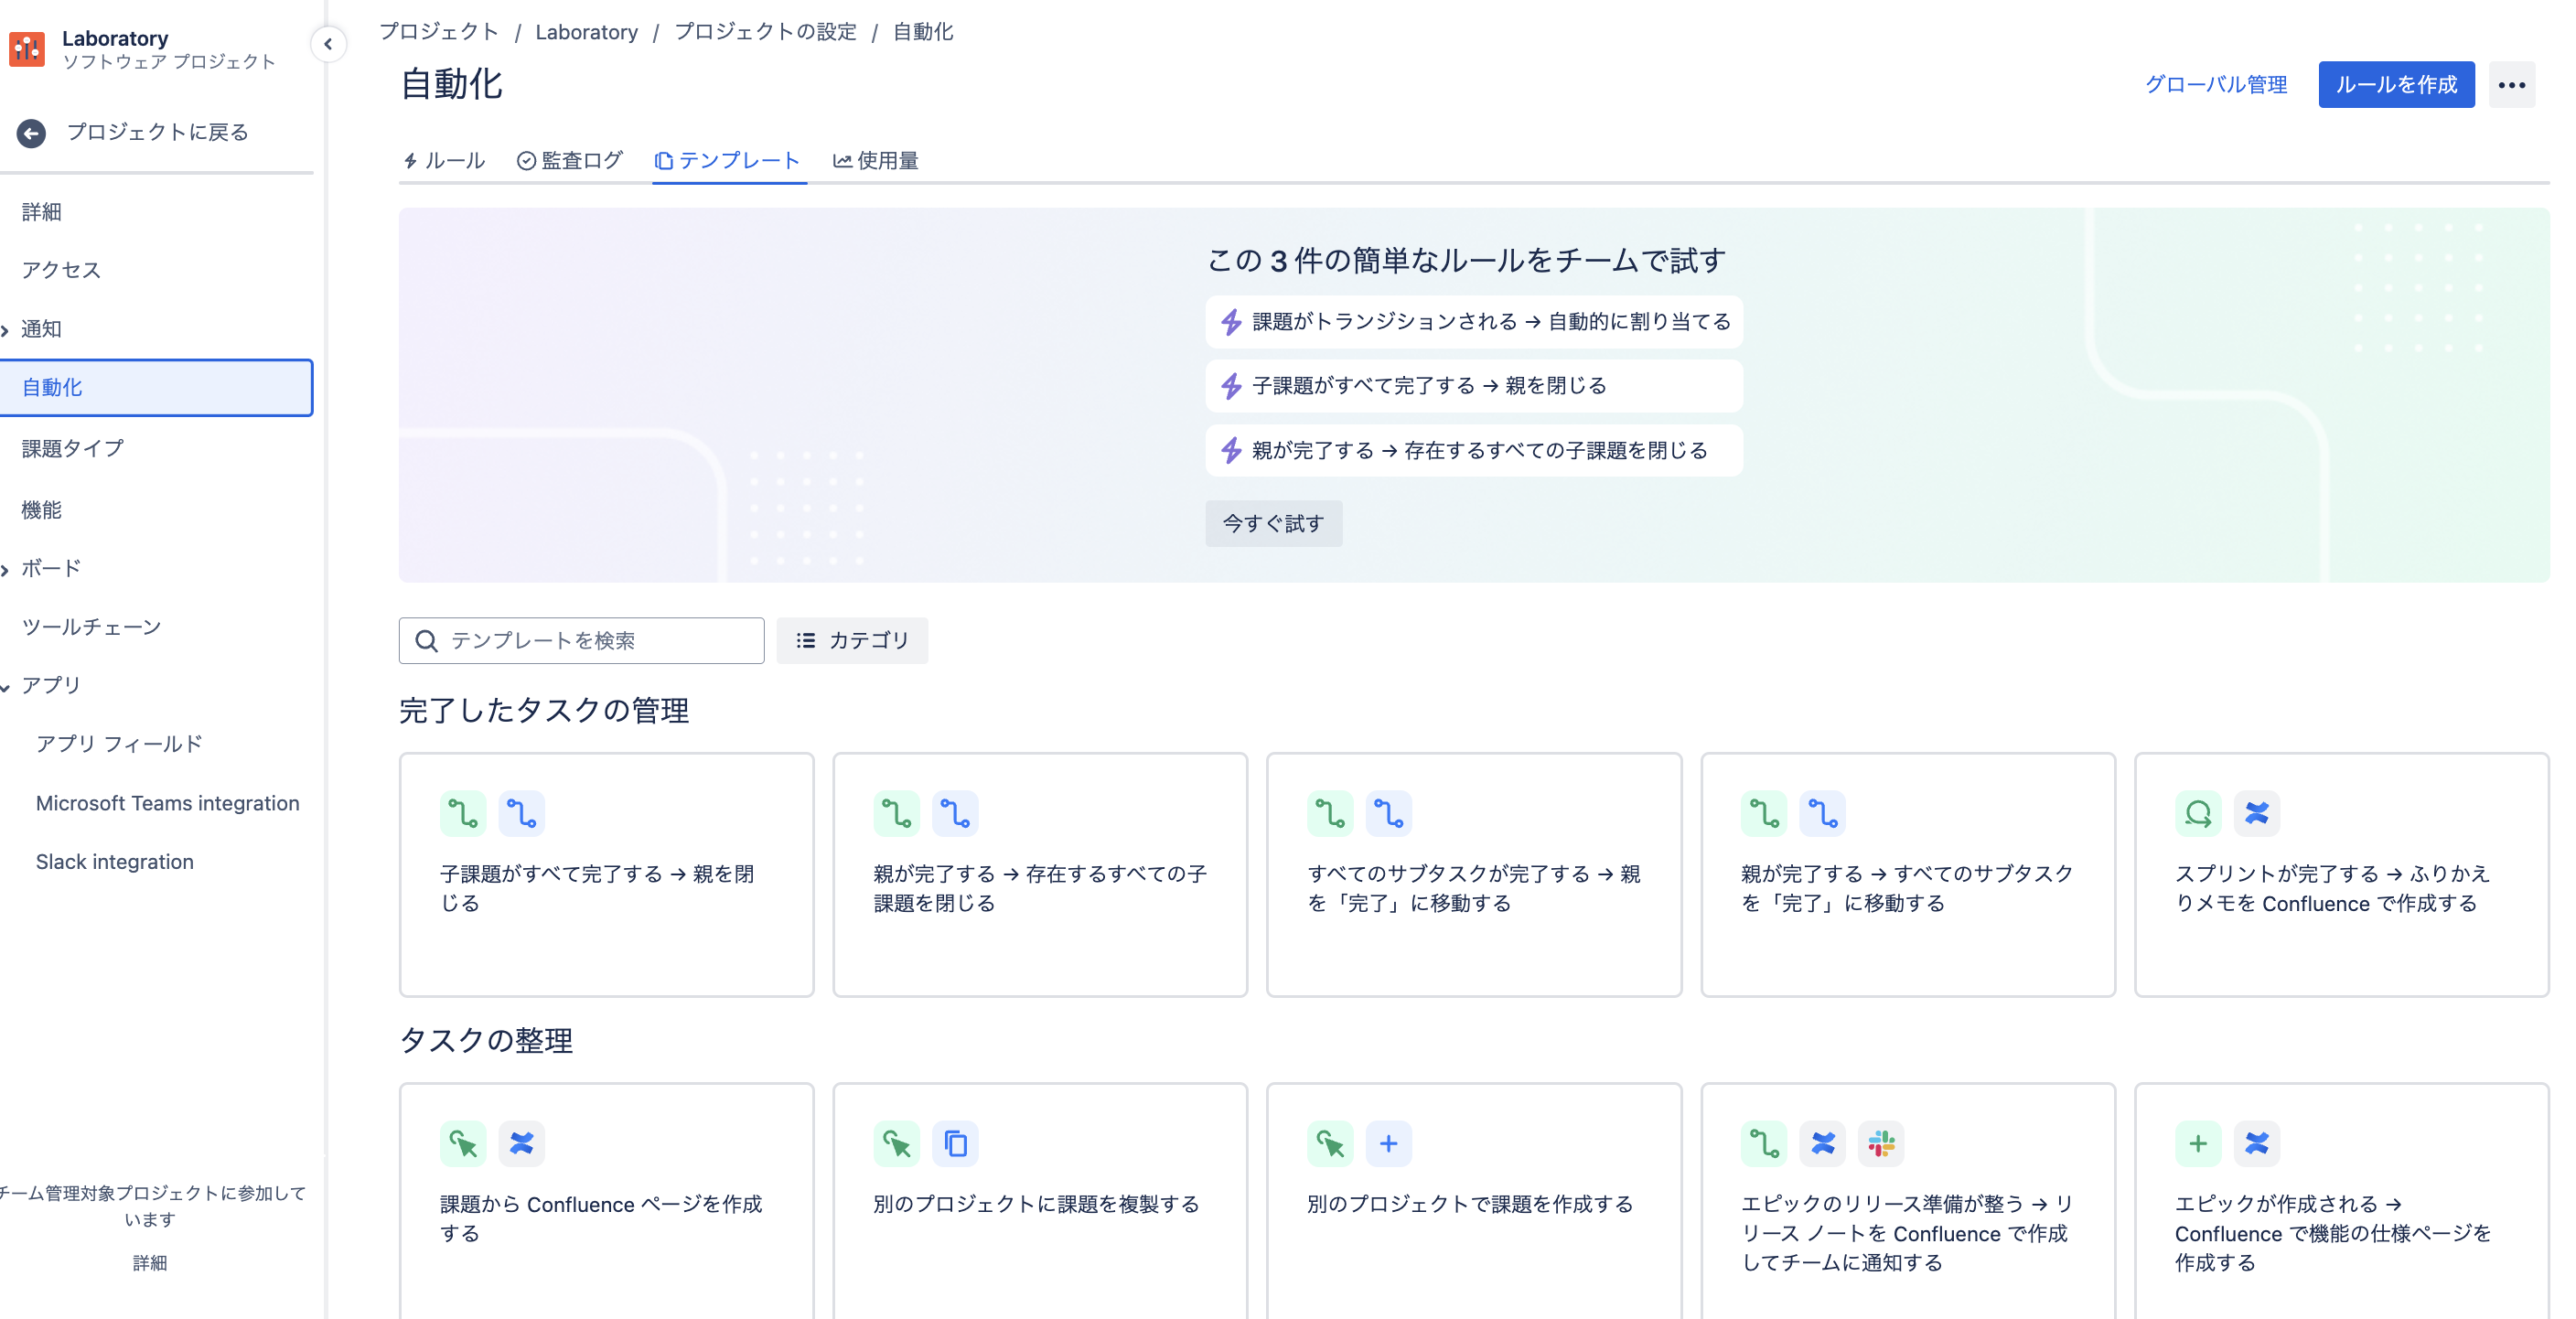Click the copy icon on the issue duplication template
The height and width of the screenshot is (1319, 2576).
[x=955, y=1143]
